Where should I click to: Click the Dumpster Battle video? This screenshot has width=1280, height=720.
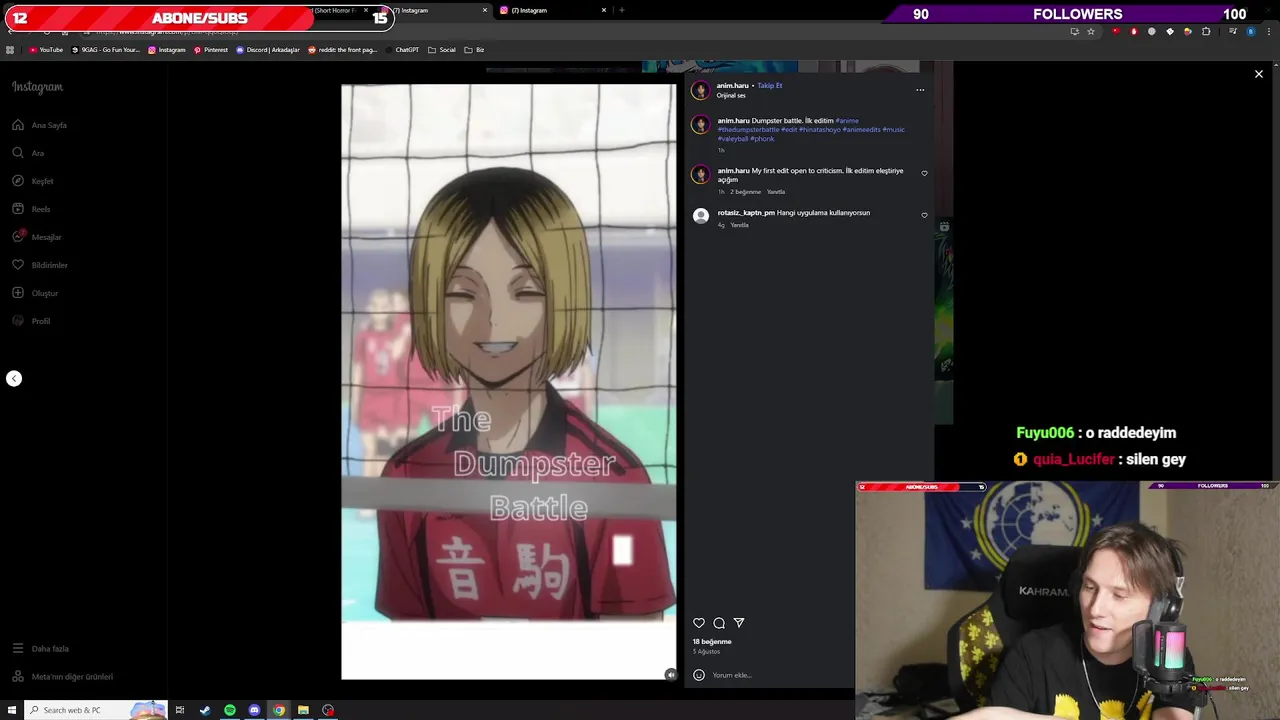pos(508,381)
